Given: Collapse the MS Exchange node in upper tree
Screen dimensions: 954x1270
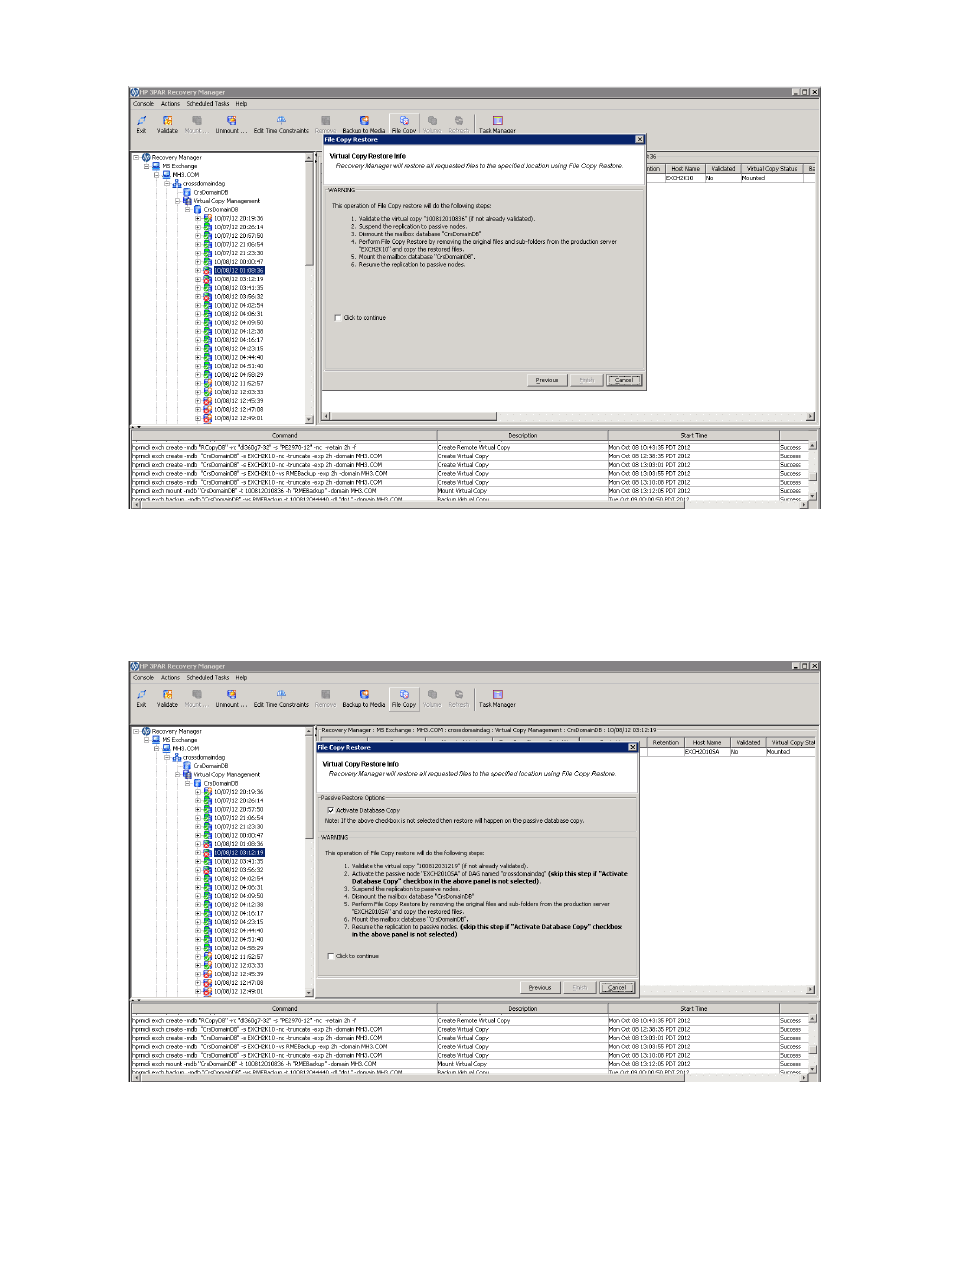Looking at the screenshot, I should pyautogui.click(x=146, y=166).
